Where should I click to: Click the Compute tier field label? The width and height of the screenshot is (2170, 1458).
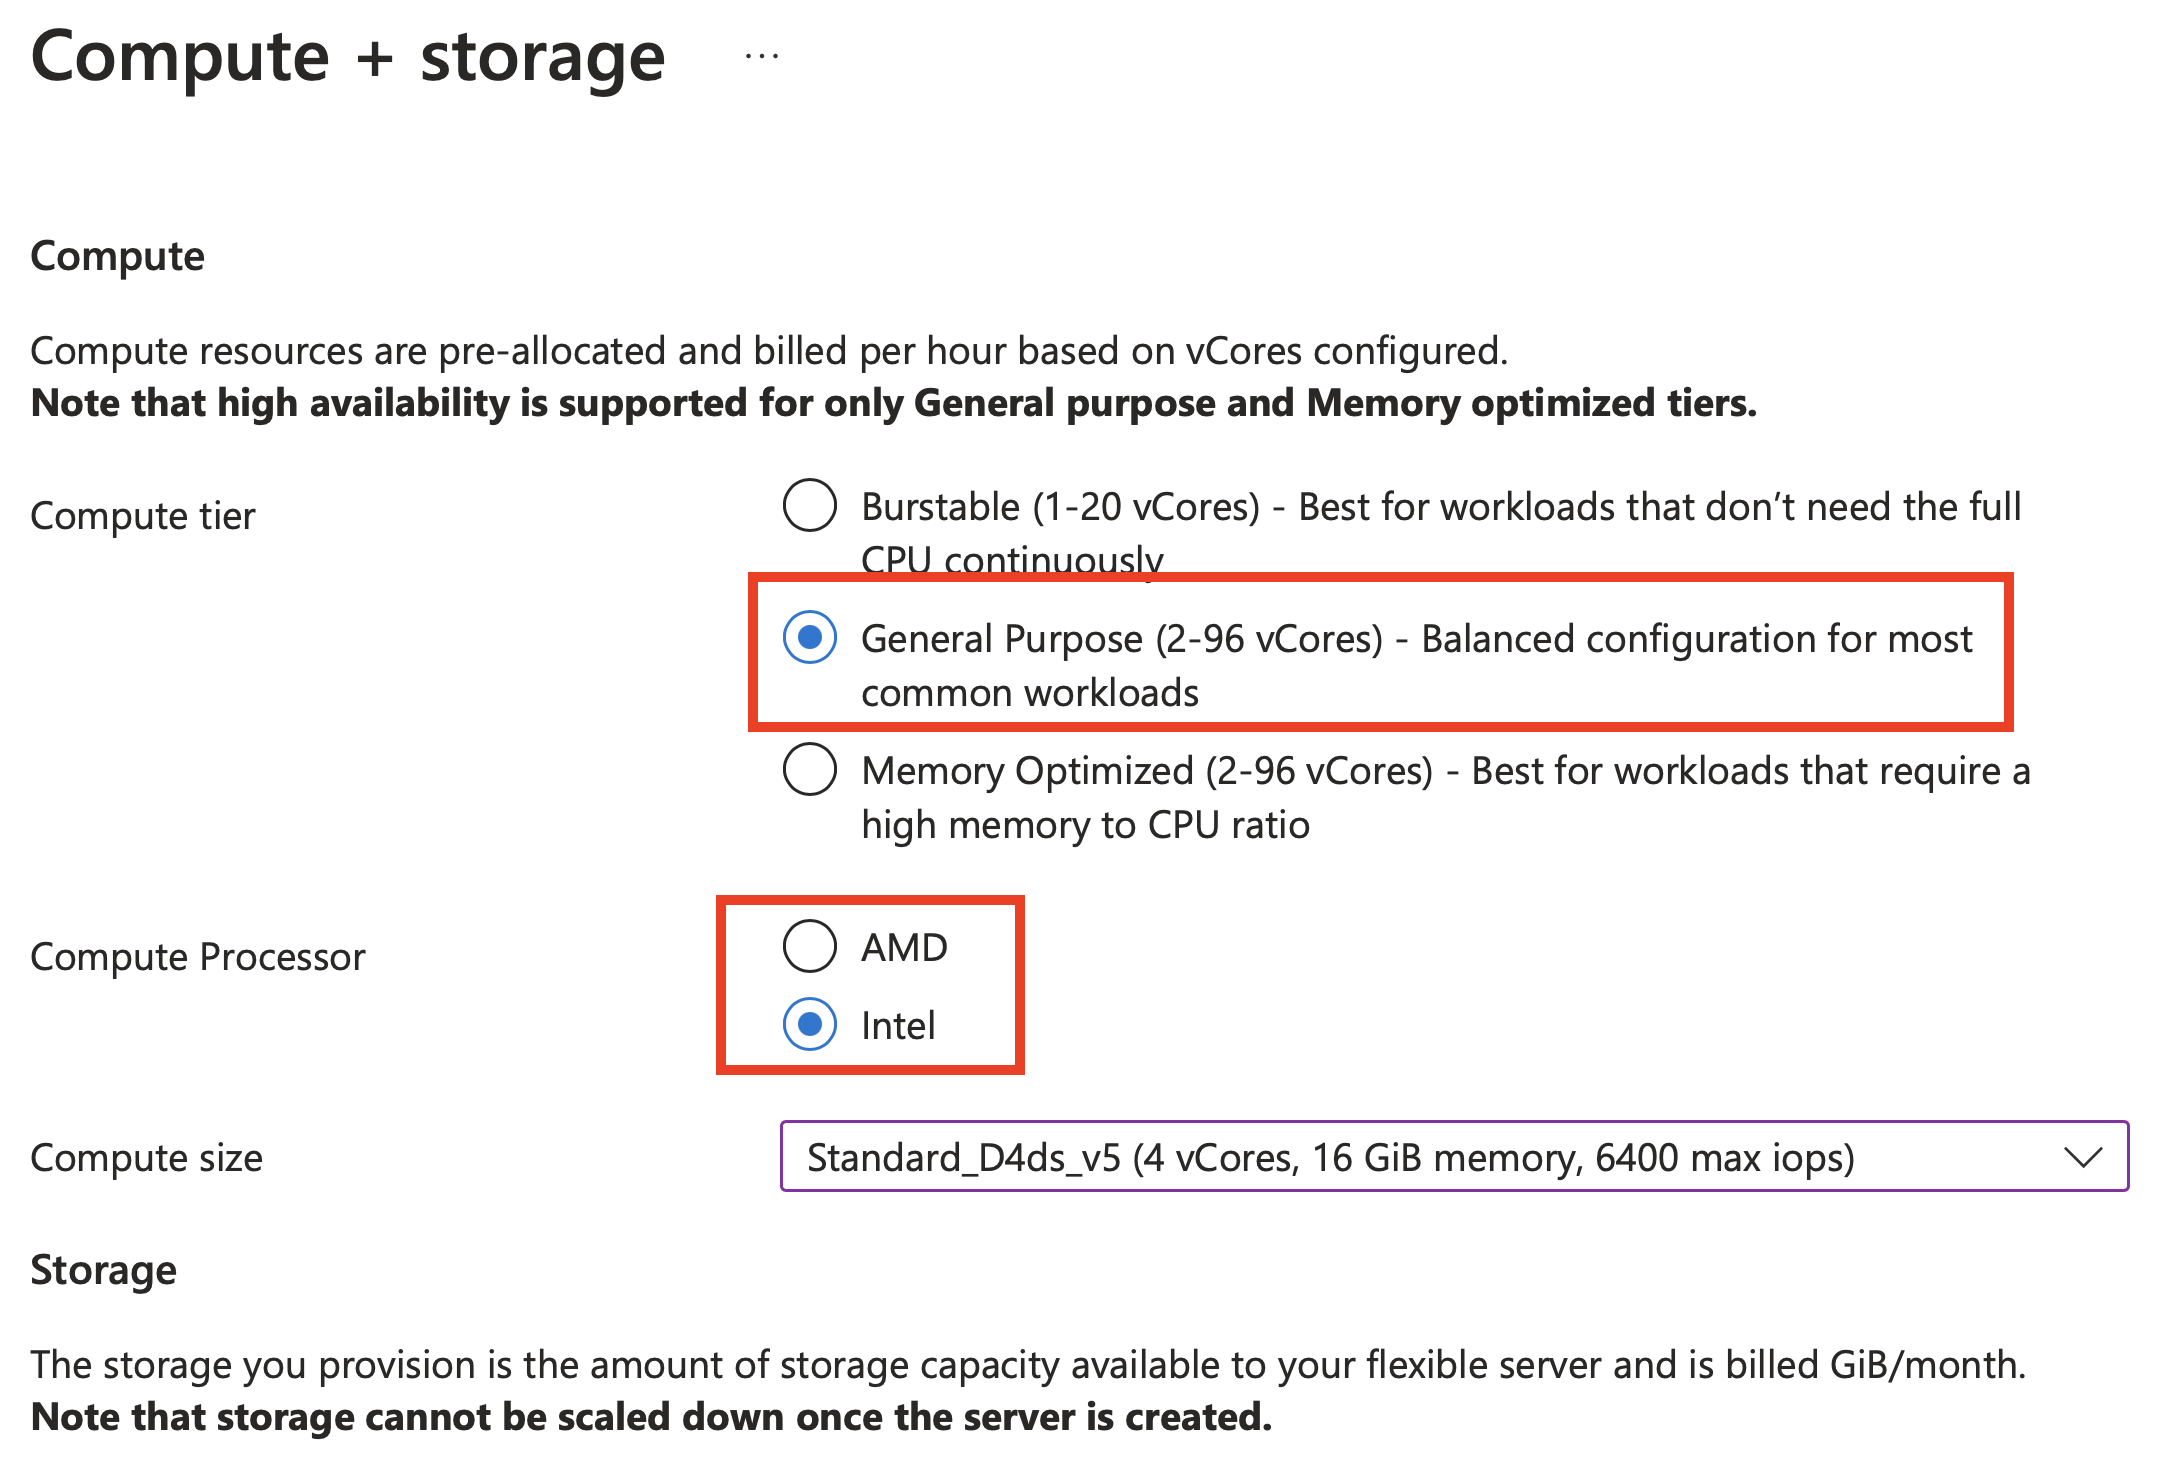pyautogui.click(x=143, y=516)
